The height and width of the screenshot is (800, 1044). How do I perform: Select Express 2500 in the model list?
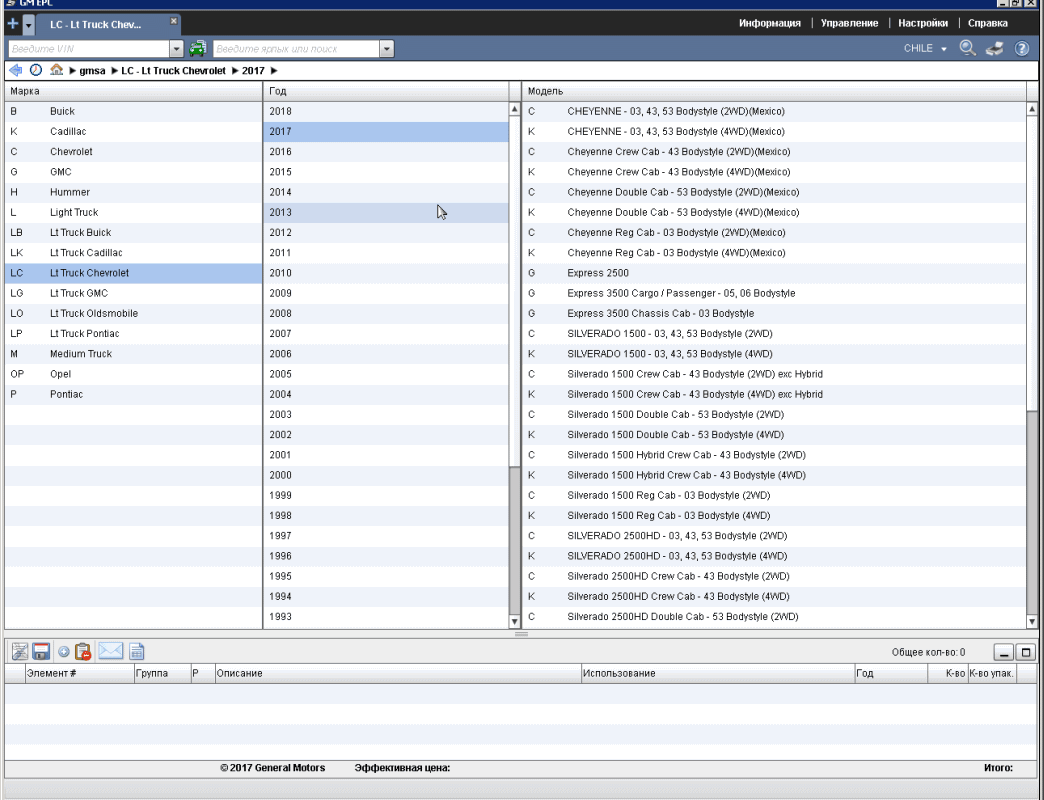coord(599,273)
